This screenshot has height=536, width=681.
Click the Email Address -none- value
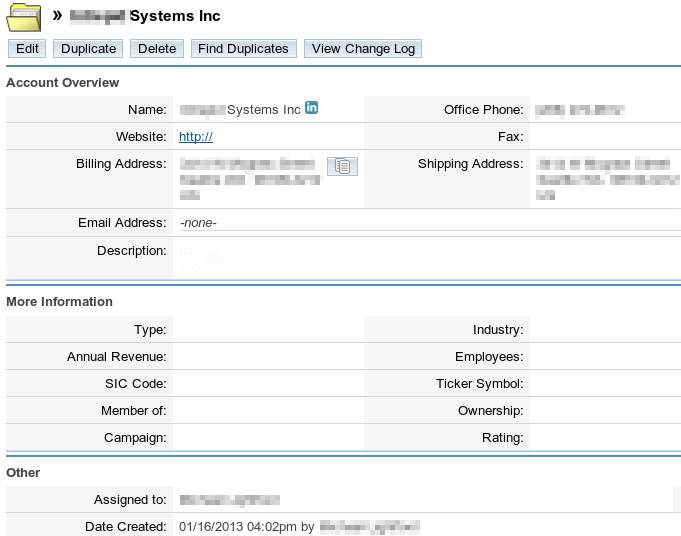(198, 223)
